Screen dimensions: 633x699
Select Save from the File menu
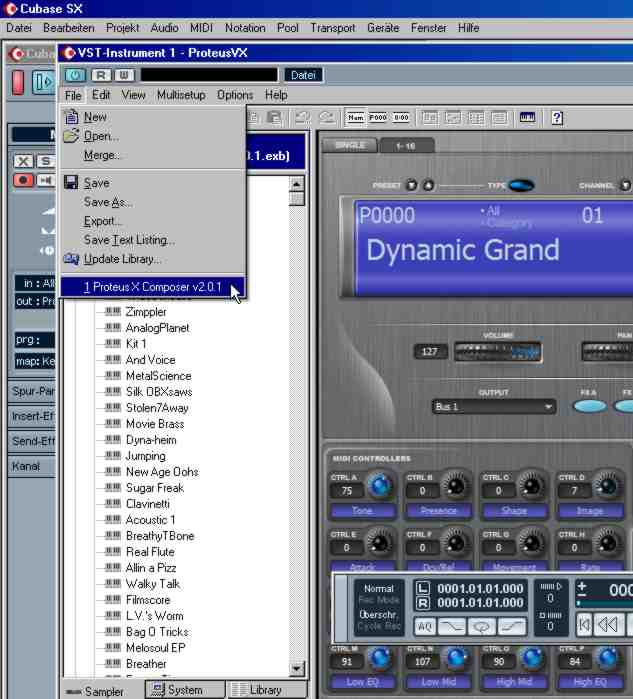153,183
